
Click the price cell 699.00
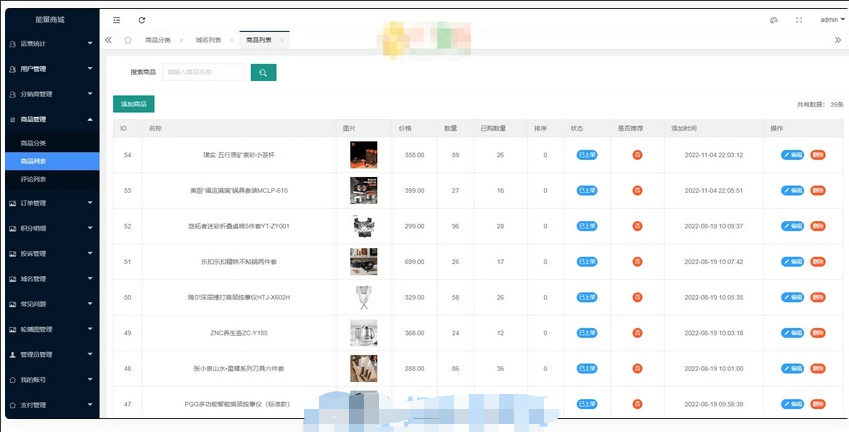point(415,262)
